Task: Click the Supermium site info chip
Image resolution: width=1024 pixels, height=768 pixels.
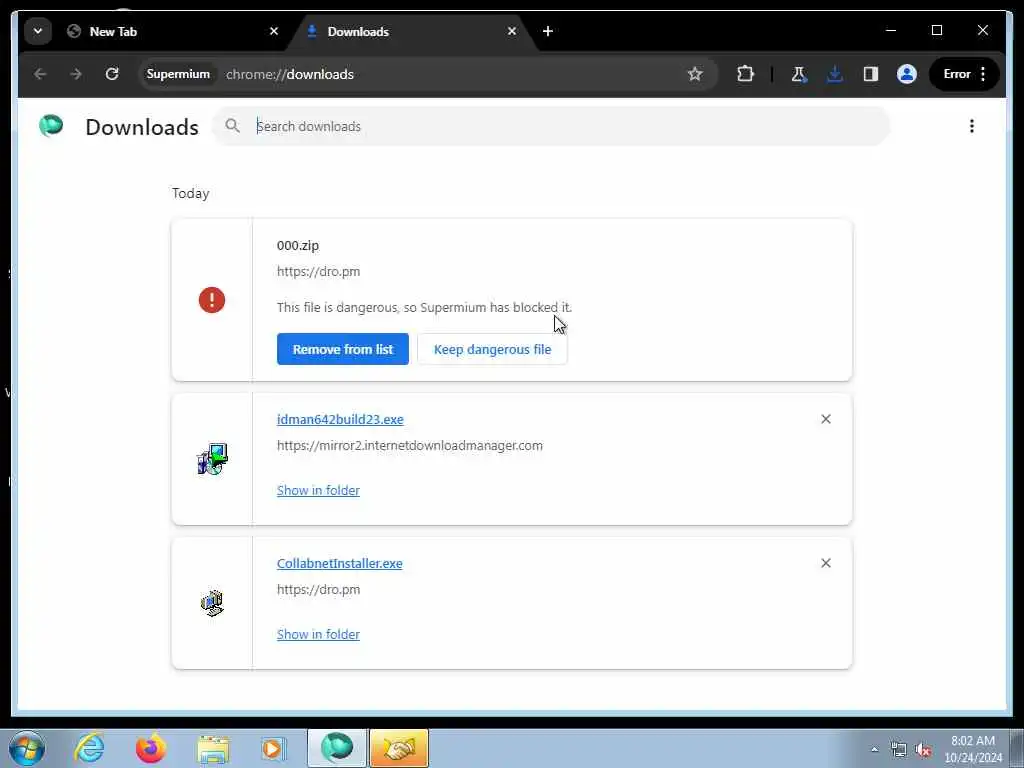Action: tap(178, 74)
